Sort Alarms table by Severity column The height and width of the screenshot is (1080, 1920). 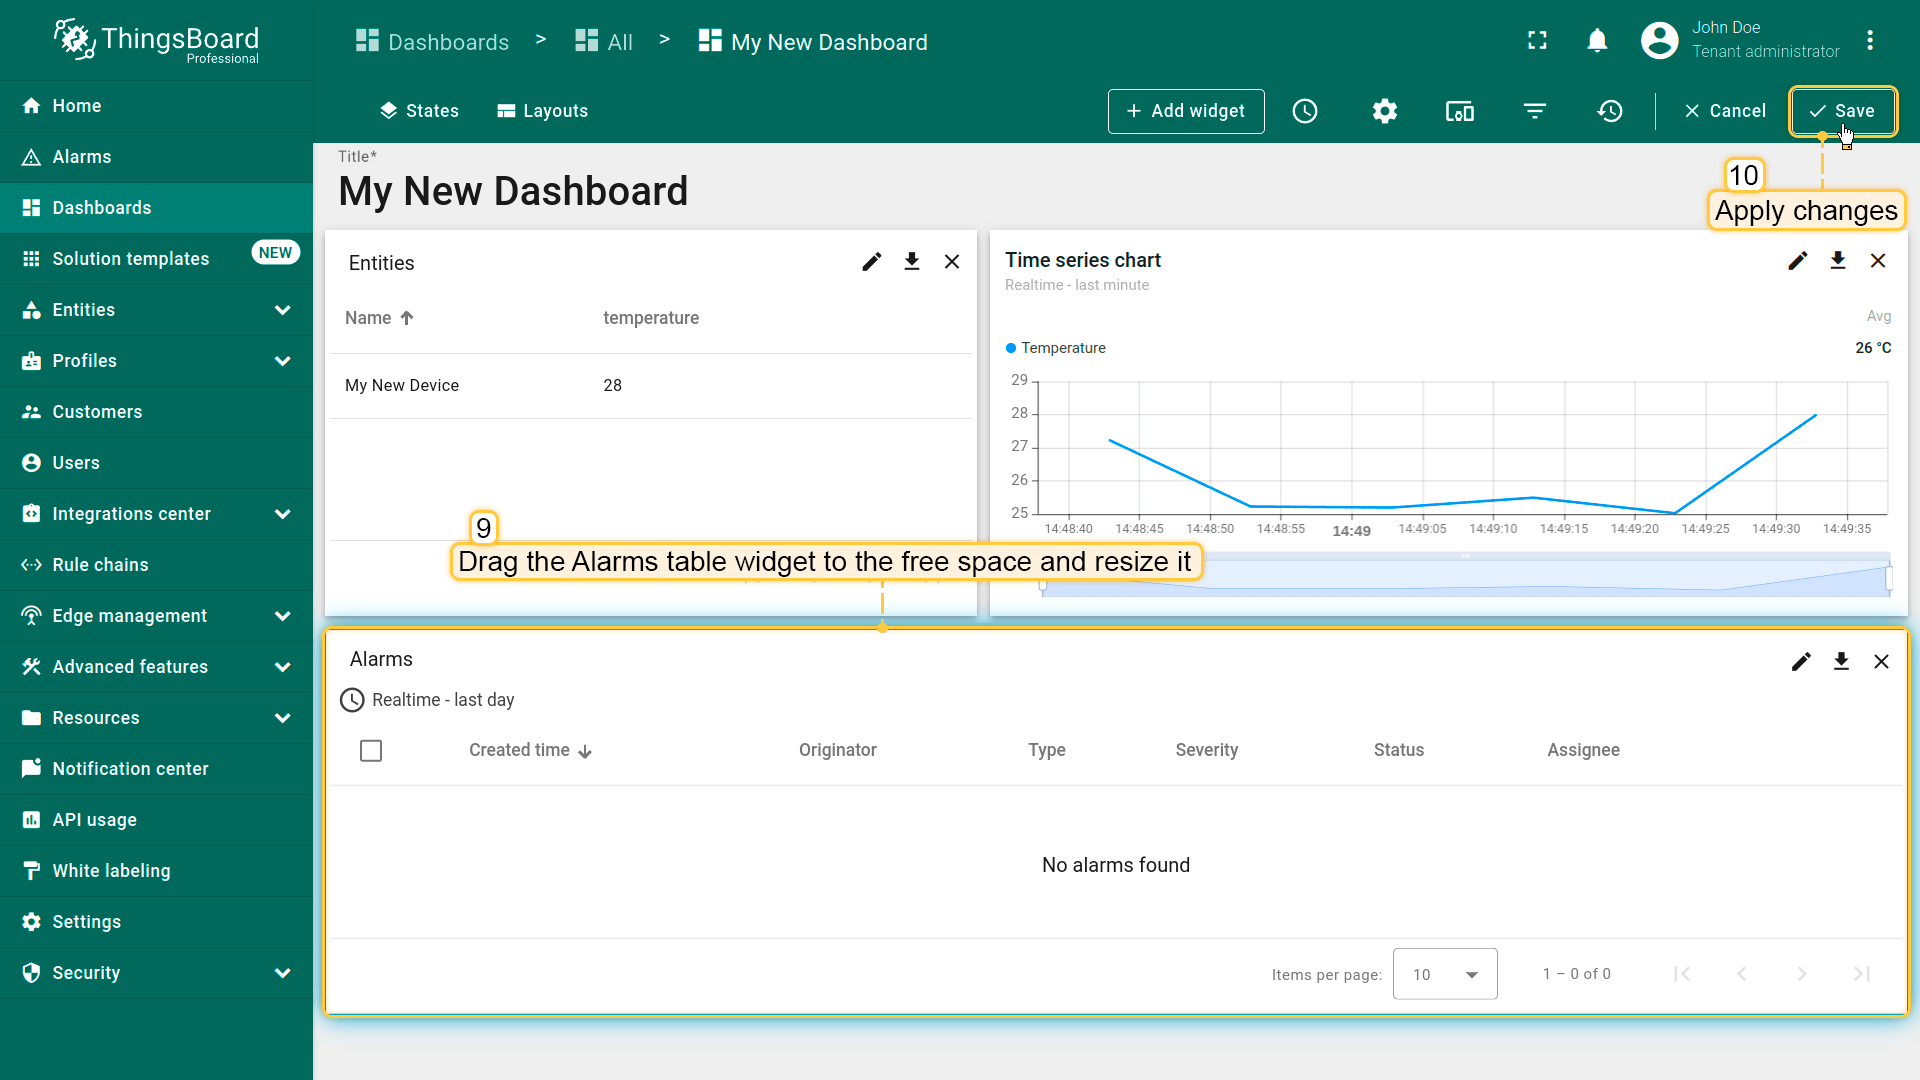pos(1207,750)
